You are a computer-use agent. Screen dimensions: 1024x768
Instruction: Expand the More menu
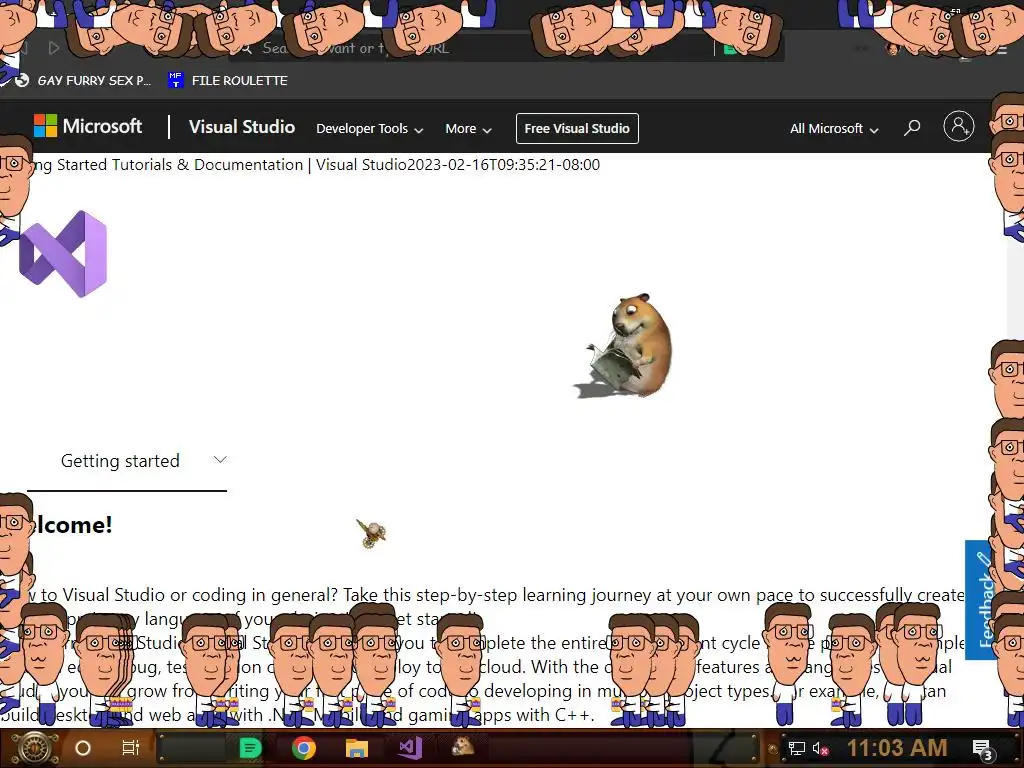point(468,129)
